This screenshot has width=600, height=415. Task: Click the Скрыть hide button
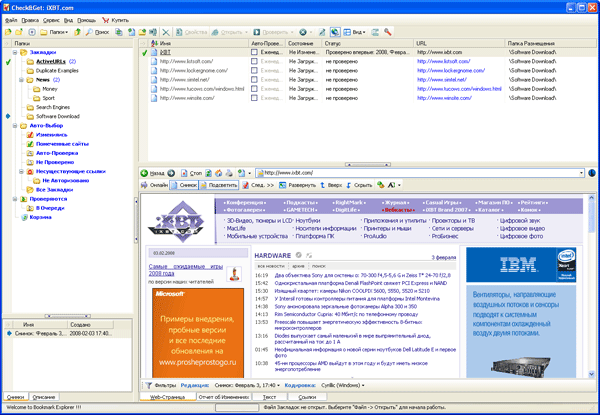pyautogui.click(x=359, y=185)
